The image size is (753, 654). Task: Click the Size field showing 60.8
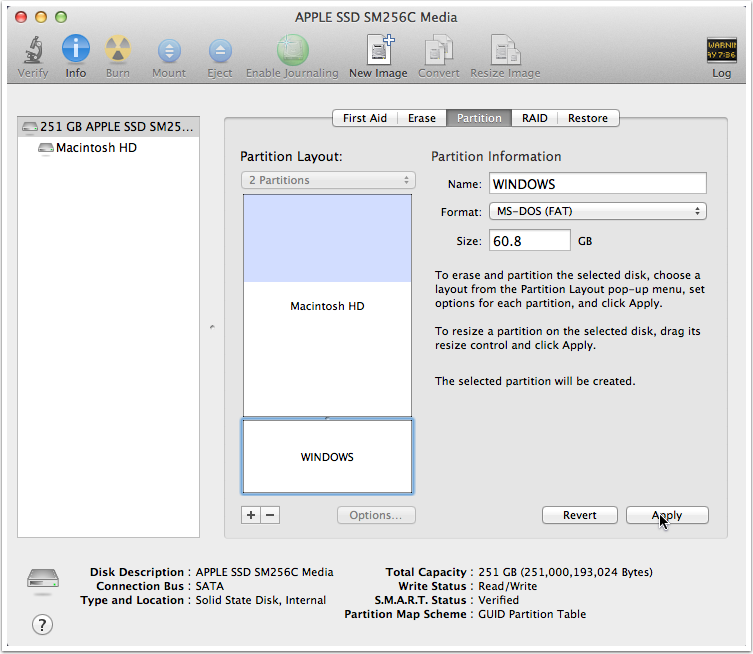point(529,240)
